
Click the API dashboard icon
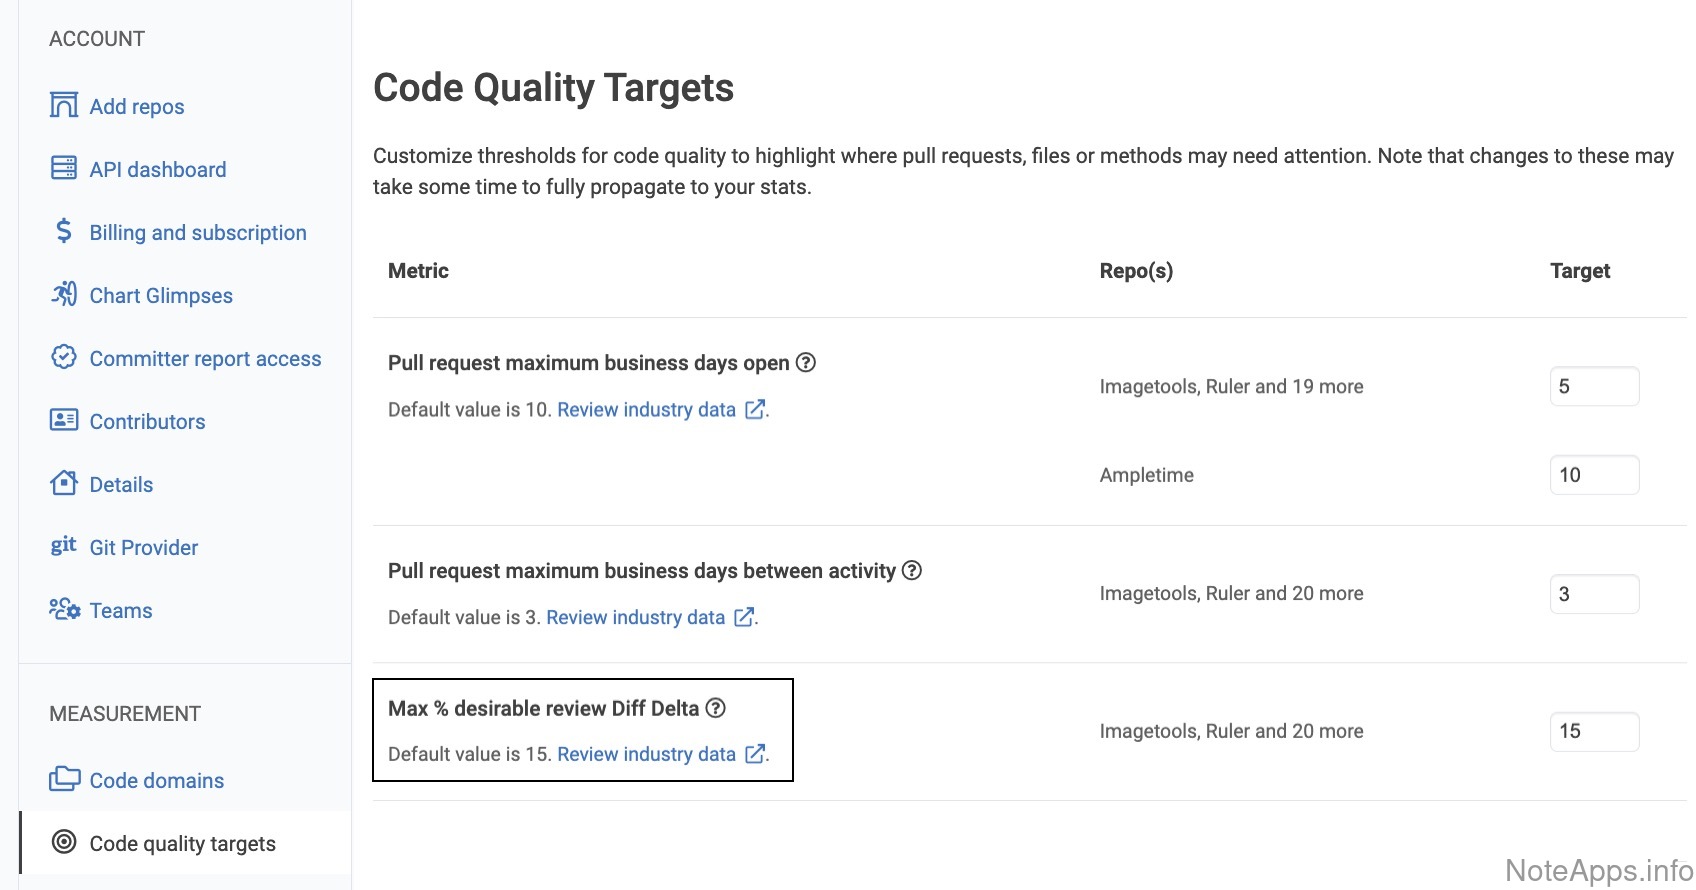[x=64, y=168]
